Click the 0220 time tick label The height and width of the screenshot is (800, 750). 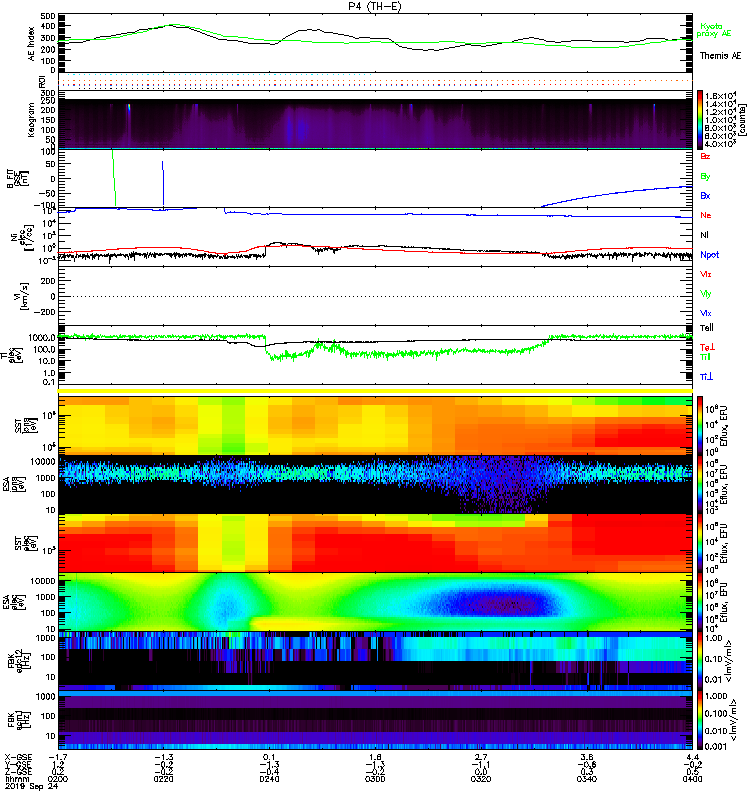pyautogui.click(x=163, y=779)
